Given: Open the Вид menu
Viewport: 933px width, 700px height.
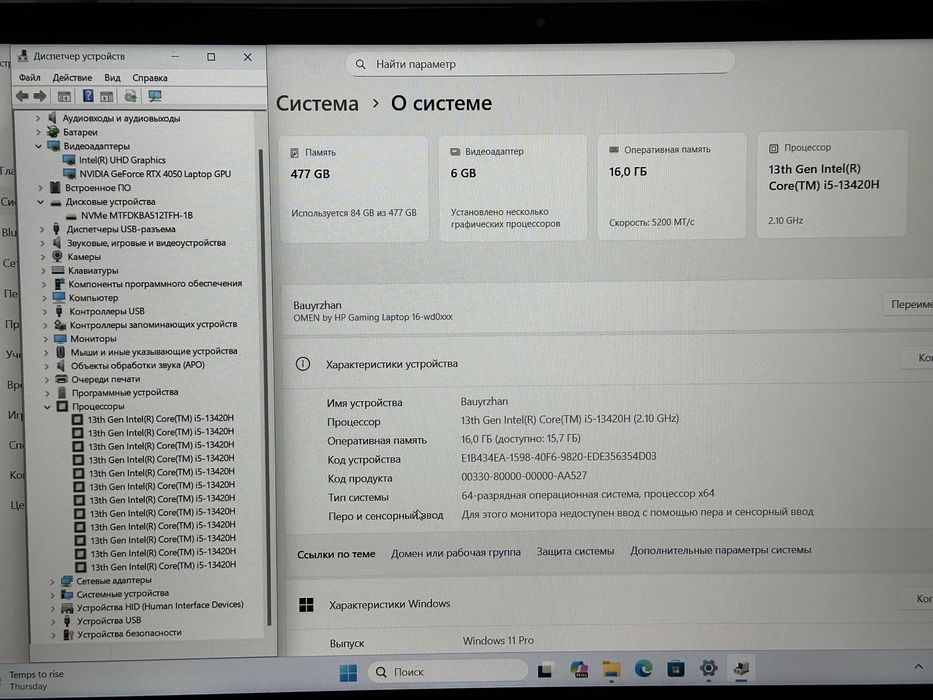Looking at the screenshot, I should point(112,77).
